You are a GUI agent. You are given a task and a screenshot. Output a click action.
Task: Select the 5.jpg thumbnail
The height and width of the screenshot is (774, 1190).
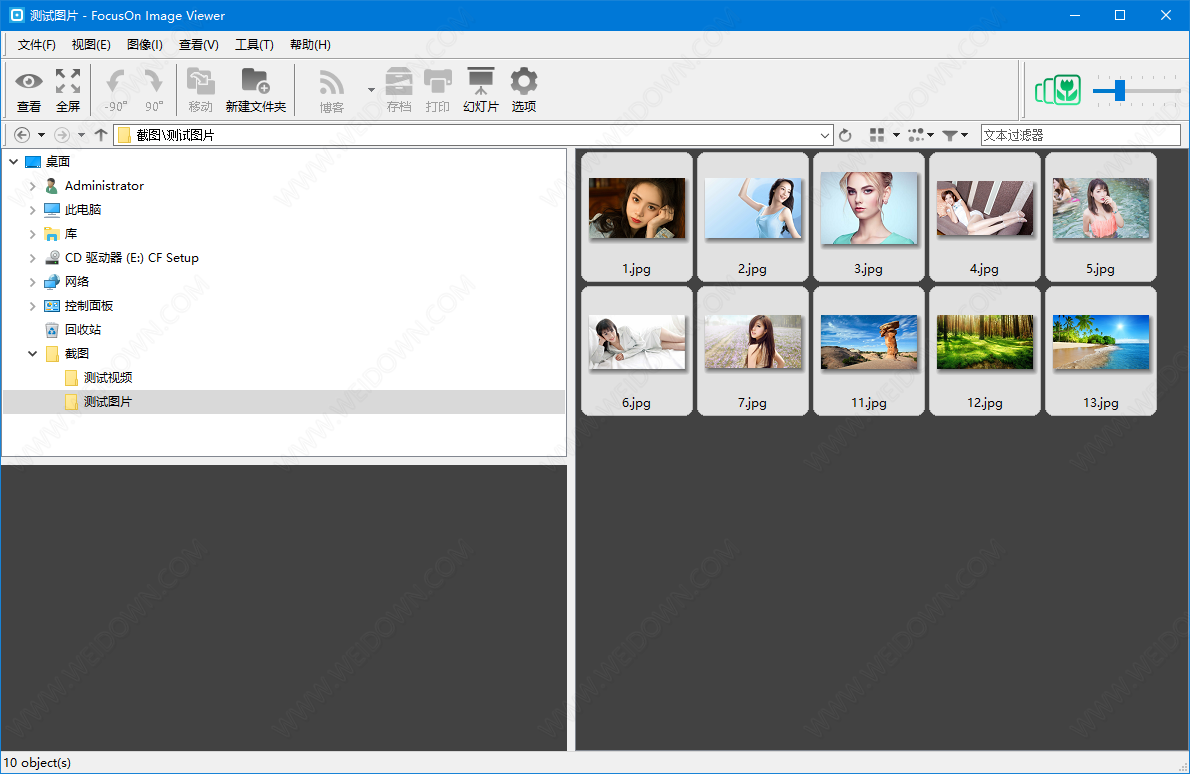[1101, 217]
